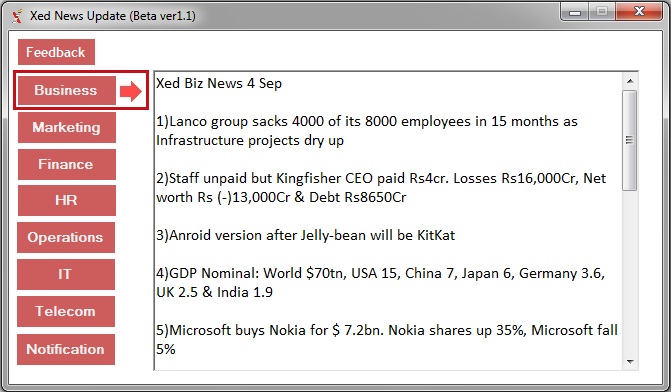Viewport: 671px width, 392px height.
Task: Select the Business news category
Action: 66,90
